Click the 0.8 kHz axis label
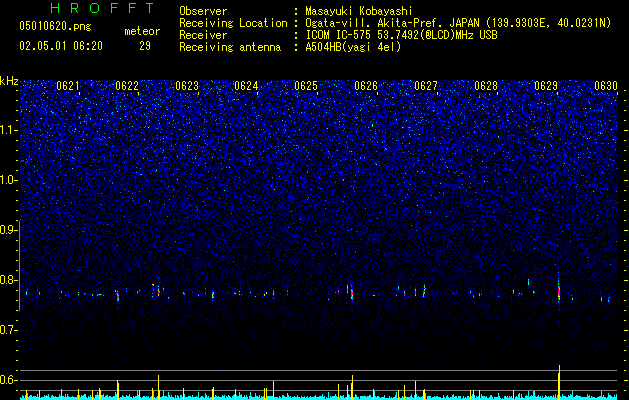Viewport: 629px width, 400px height. click(x=9, y=280)
